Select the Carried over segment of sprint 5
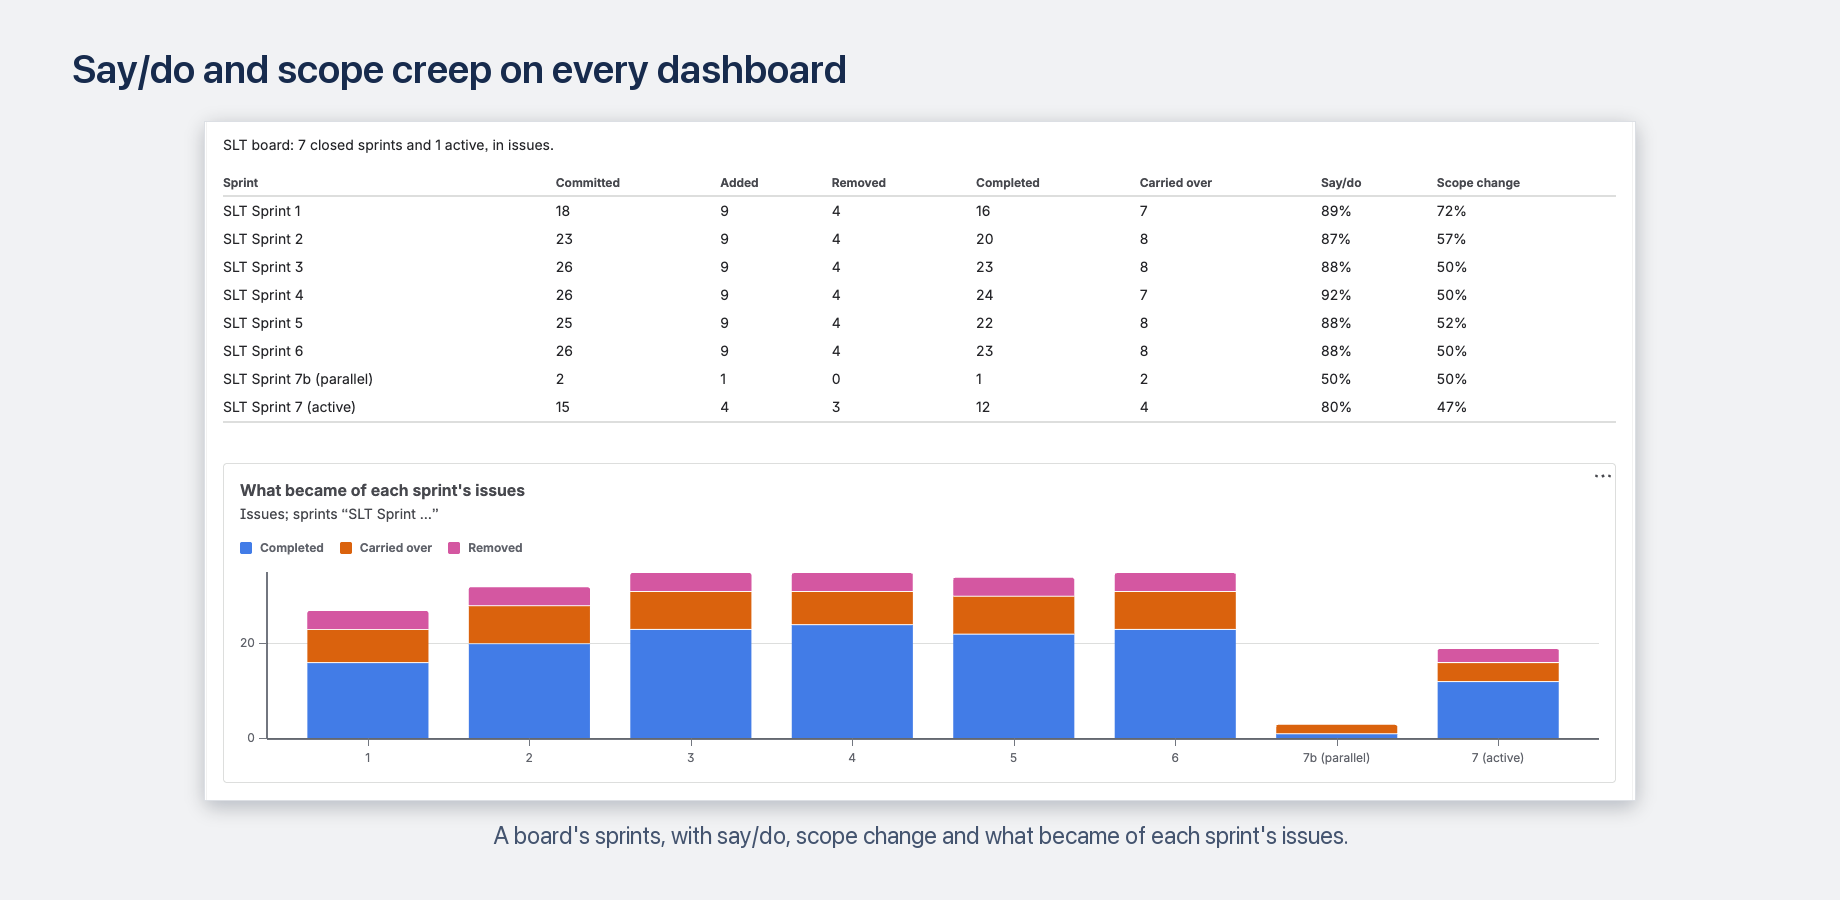The height and width of the screenshot is (900, 1840). pos(1014,615)
